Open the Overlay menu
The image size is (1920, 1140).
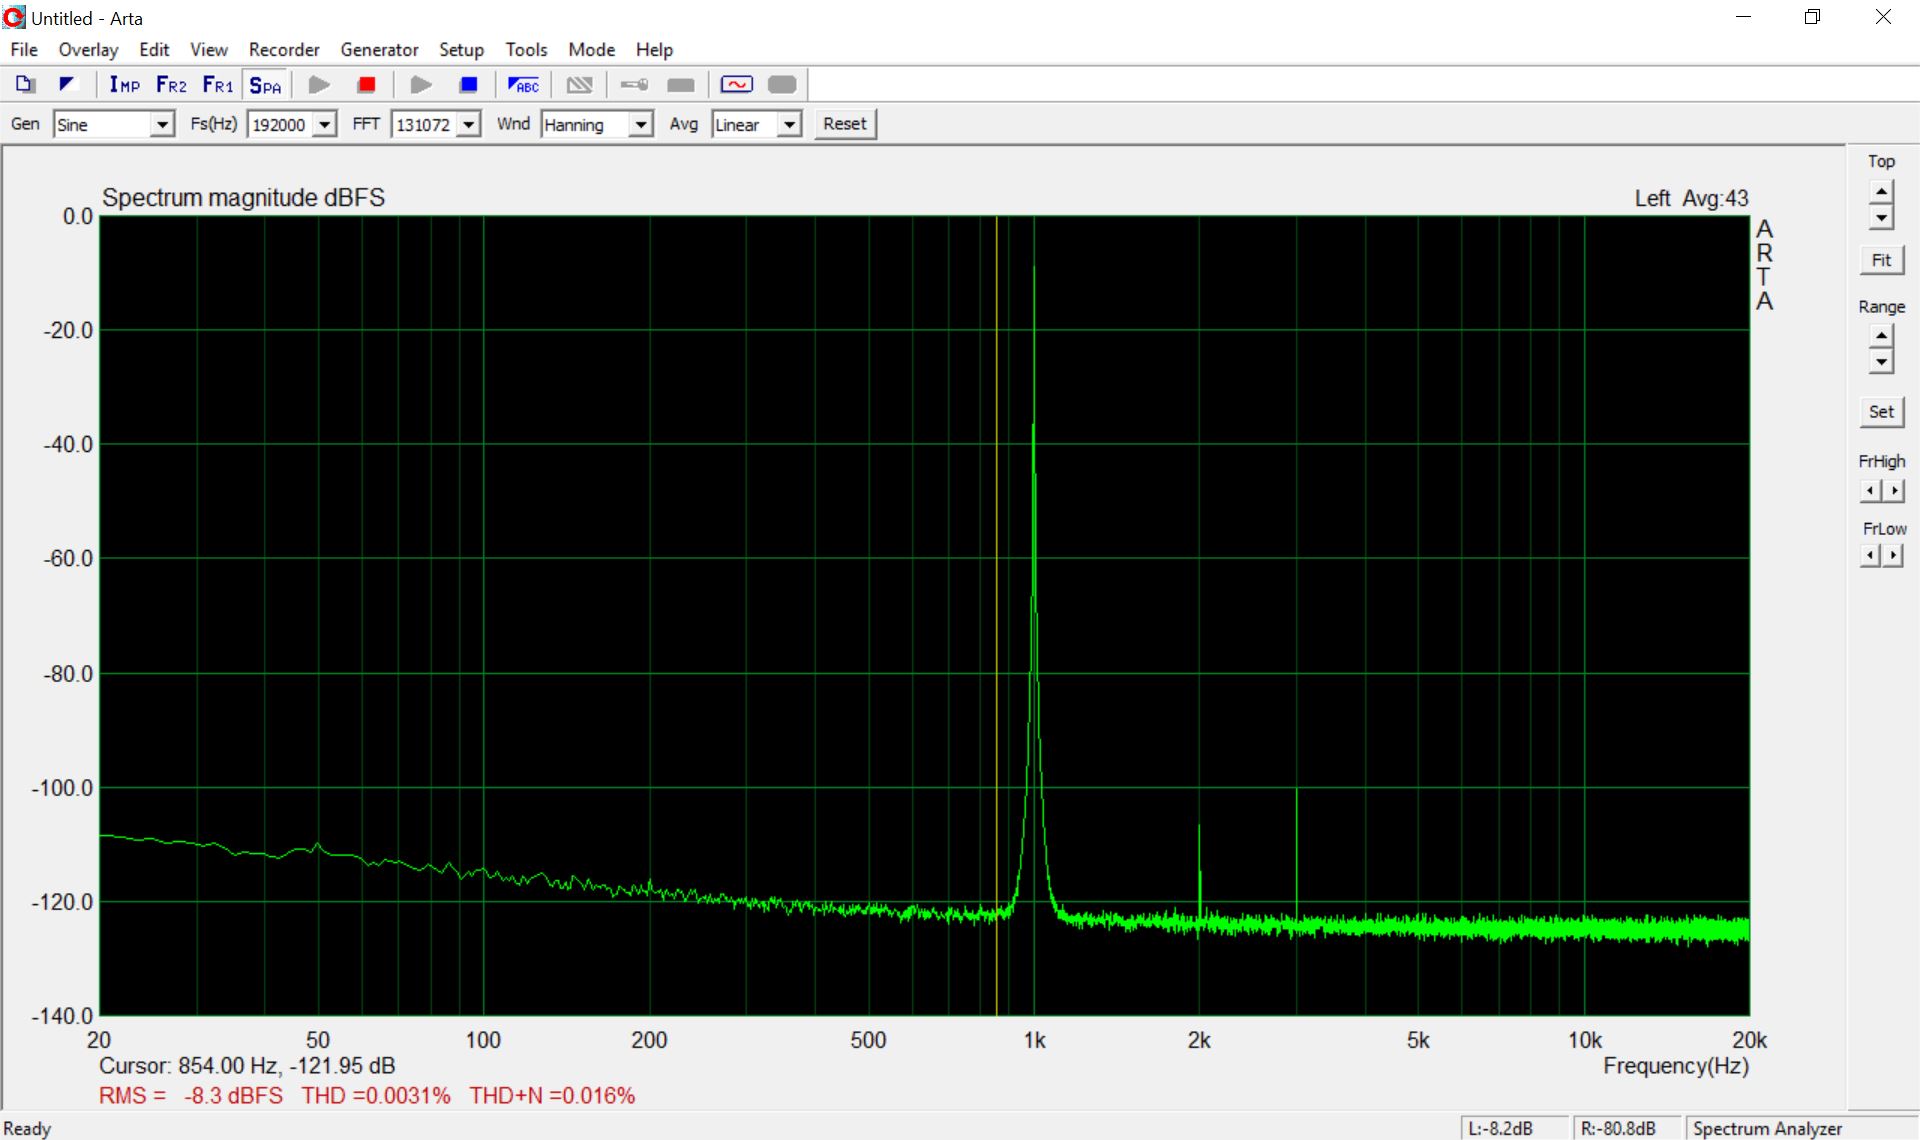click(x=88, y=50)
